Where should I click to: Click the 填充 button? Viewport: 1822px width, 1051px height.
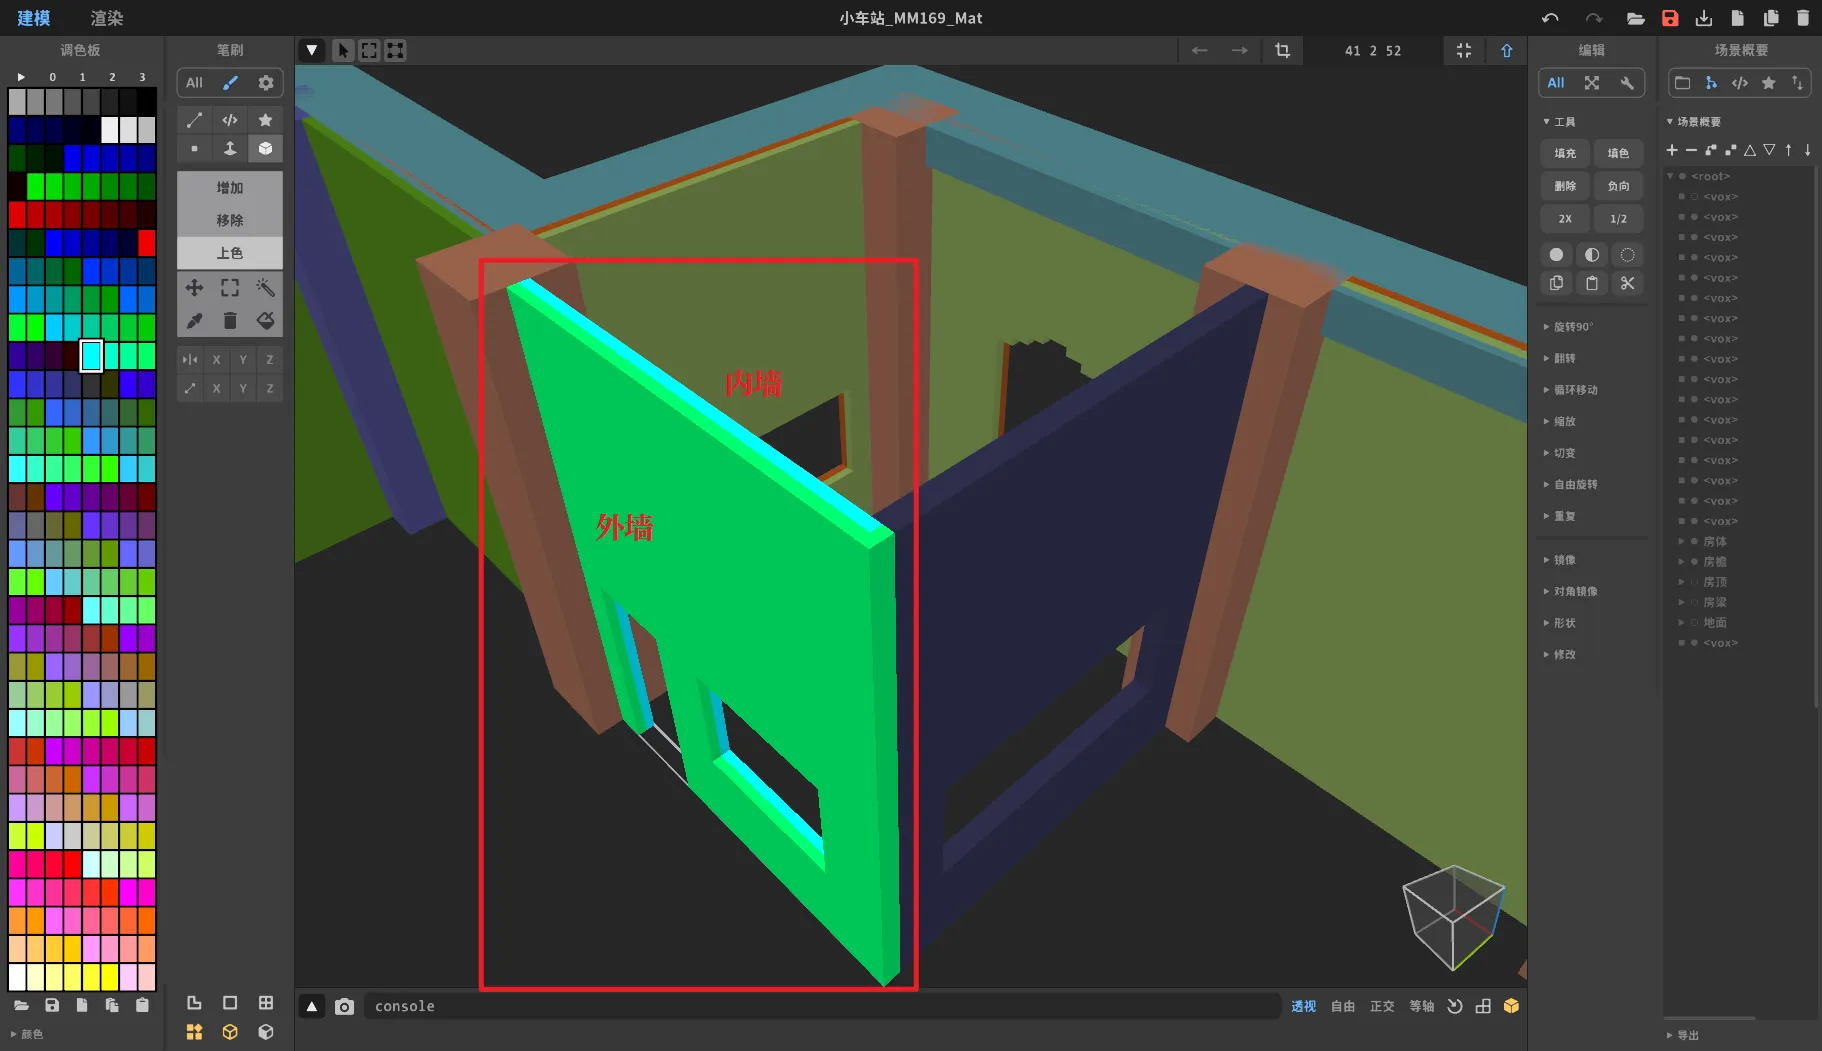tap(1565, 153)
